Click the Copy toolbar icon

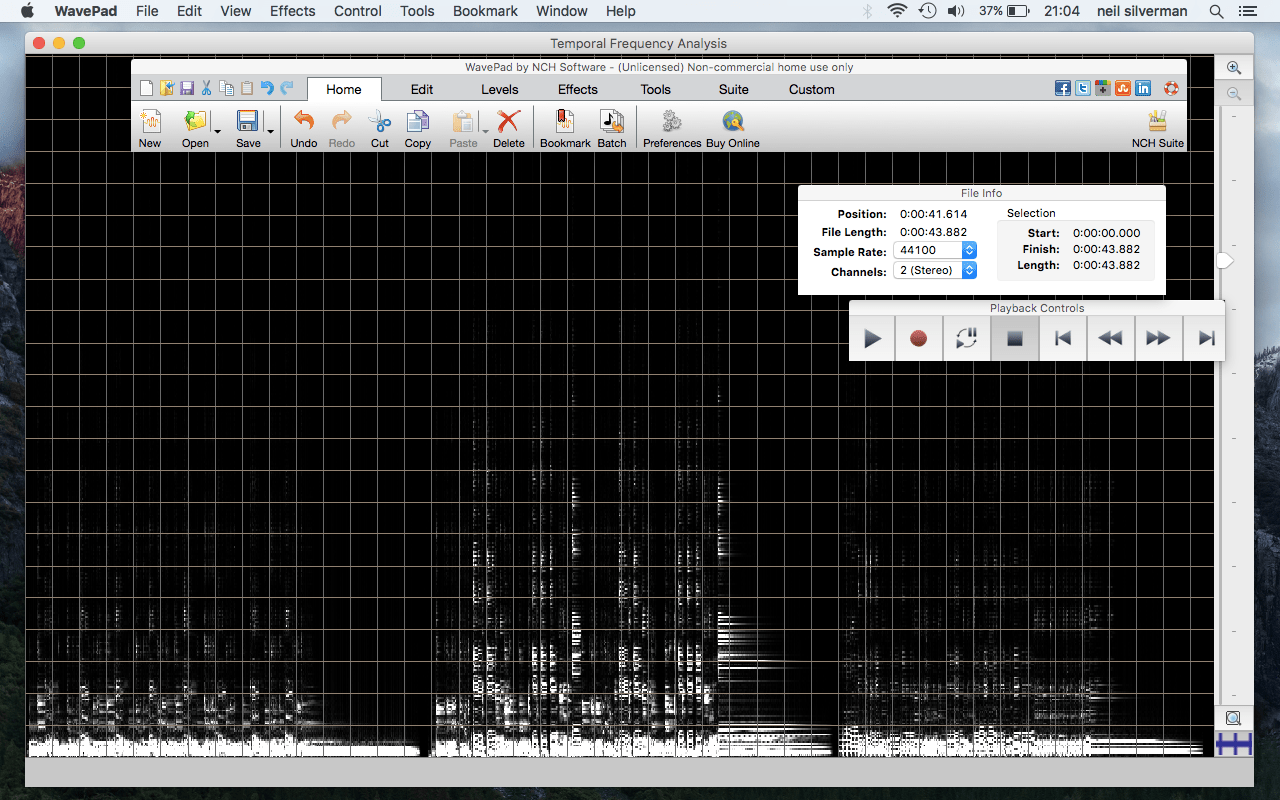pos(417,123)
